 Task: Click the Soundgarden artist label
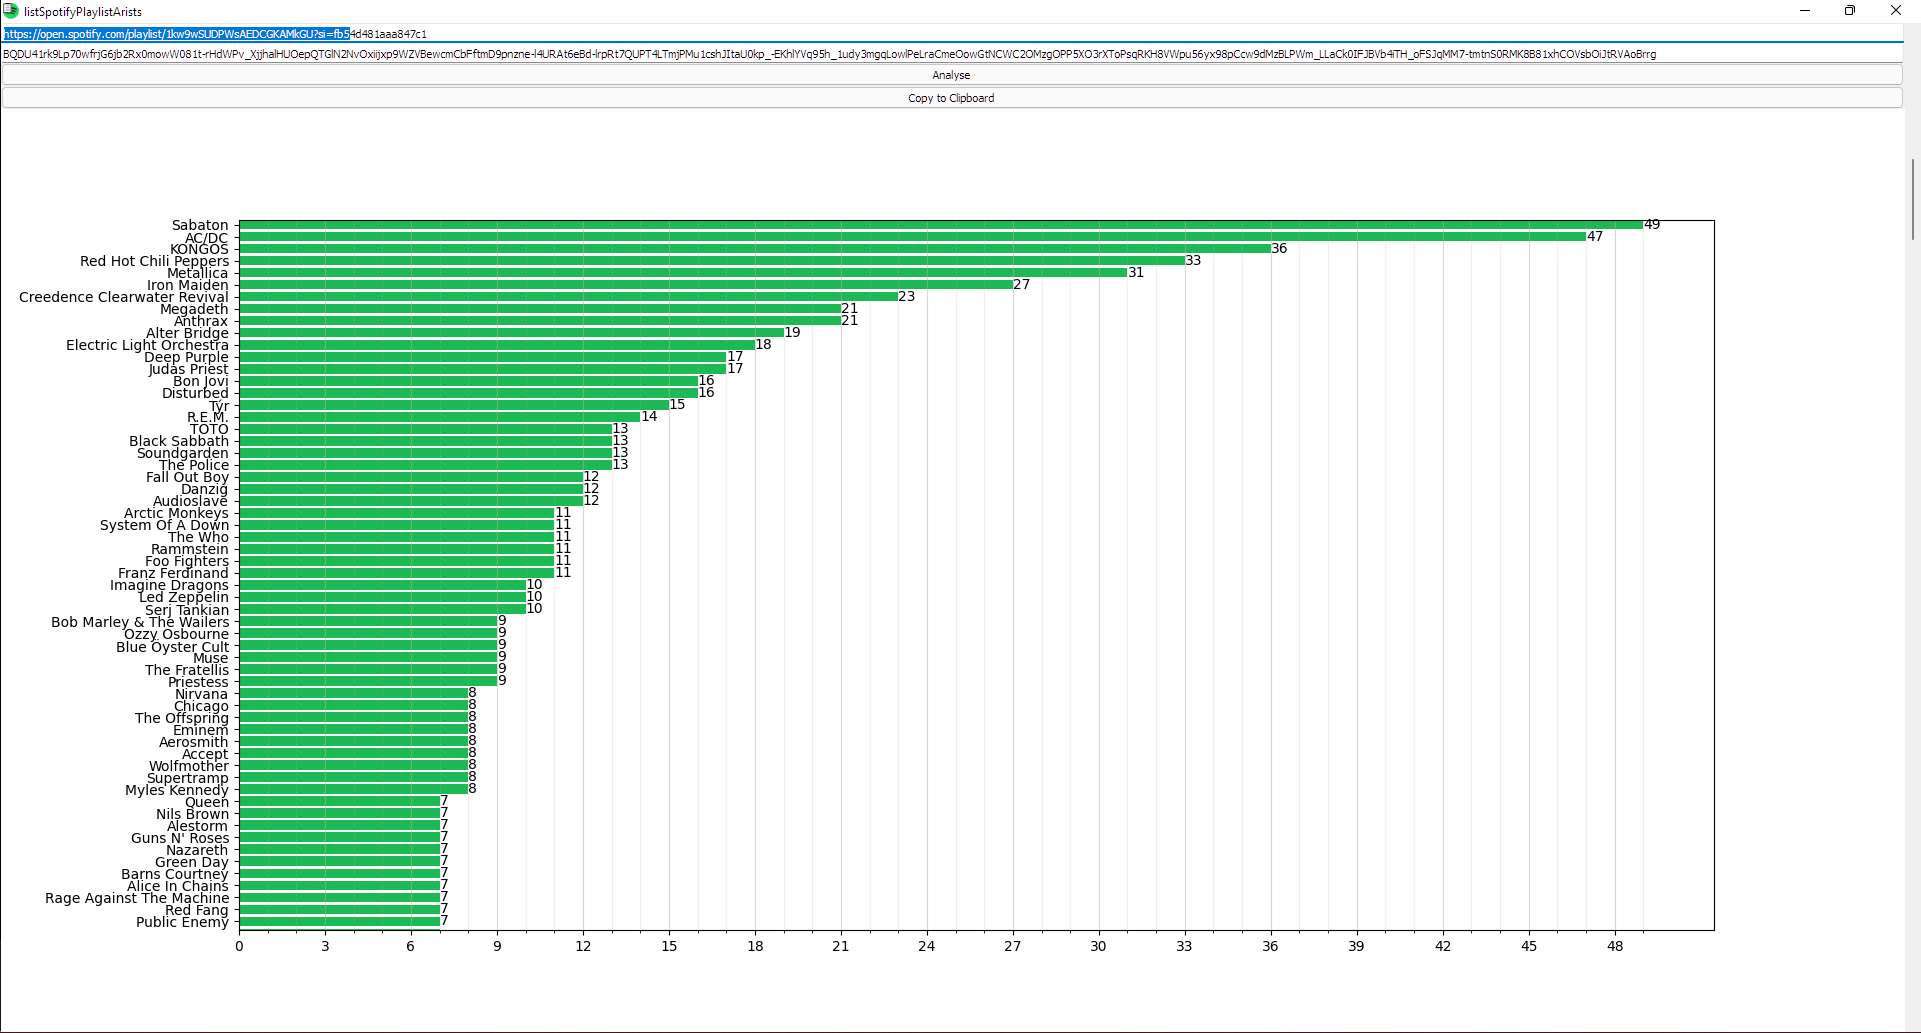[183, 453]
